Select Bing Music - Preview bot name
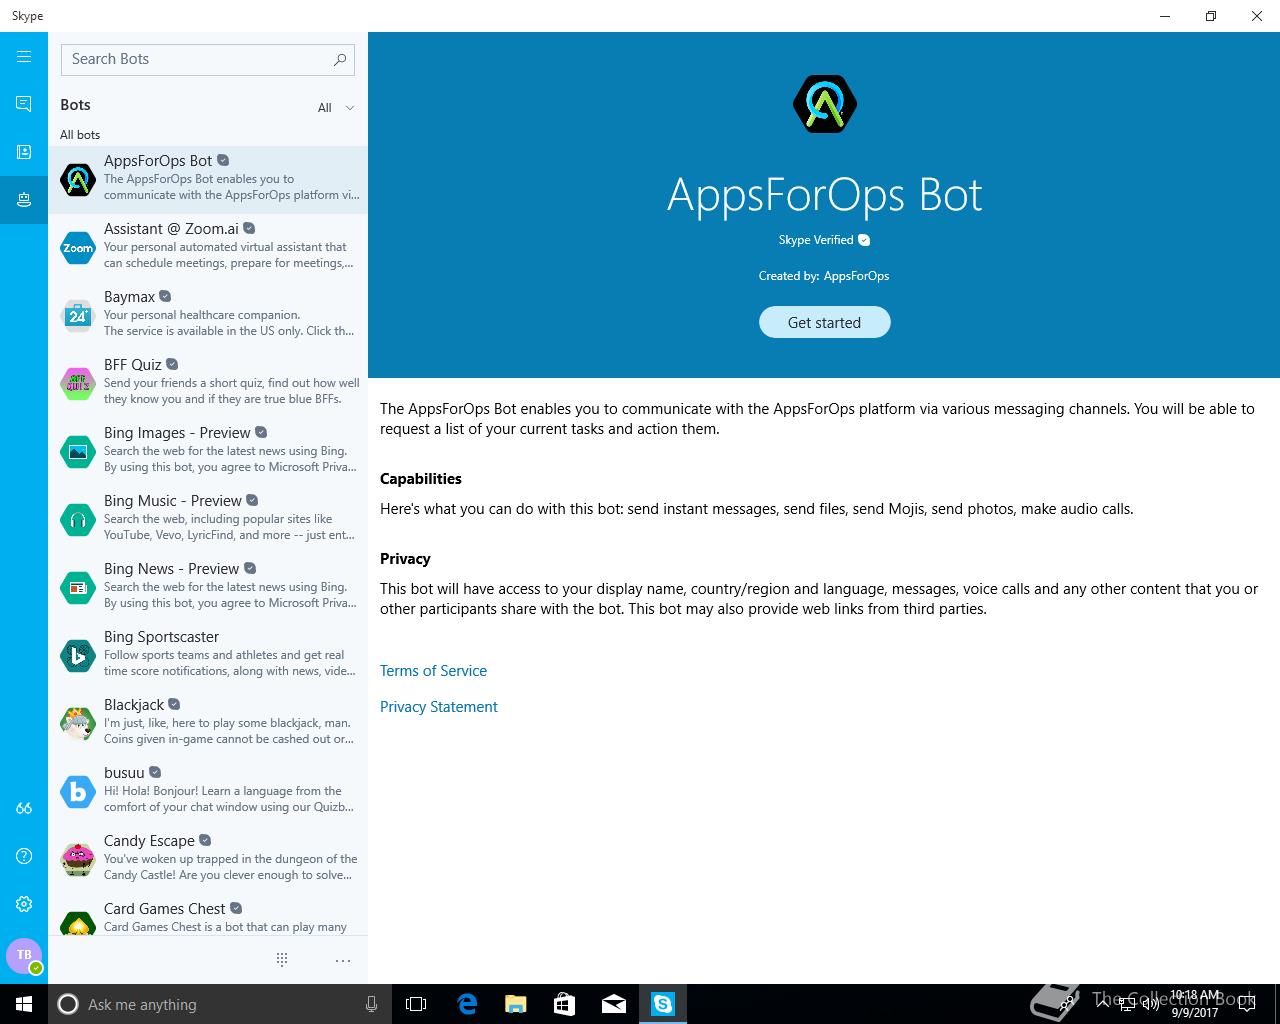The image size is (1280, 1024). tap(173, 501)
